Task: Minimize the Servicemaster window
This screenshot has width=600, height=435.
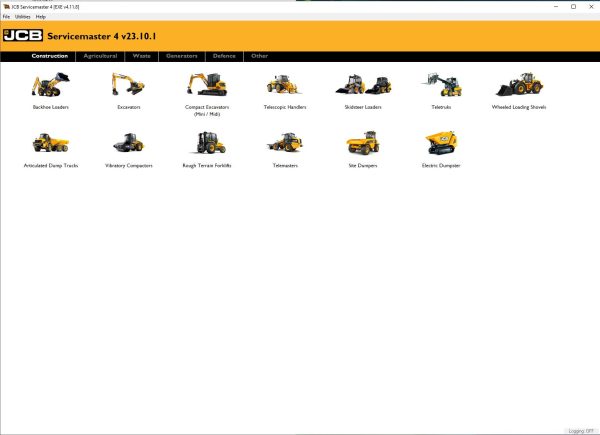Action: 556,7
